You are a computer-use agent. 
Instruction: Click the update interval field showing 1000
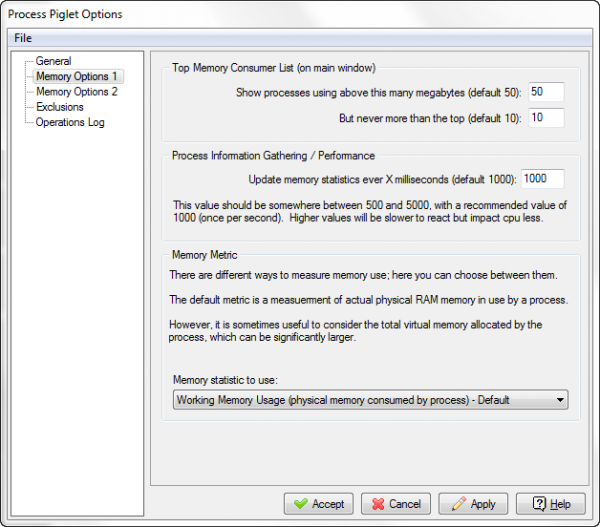(543, 179)
